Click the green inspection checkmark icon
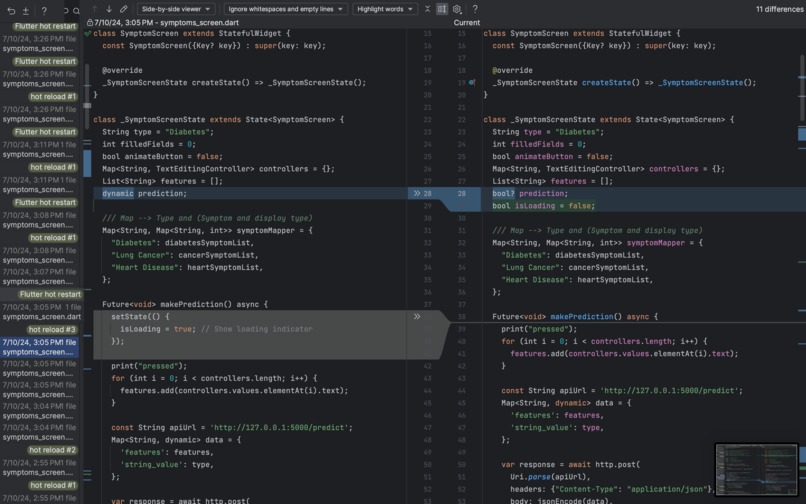Viewport: 806px width, 504px height. tap(87, 33)
